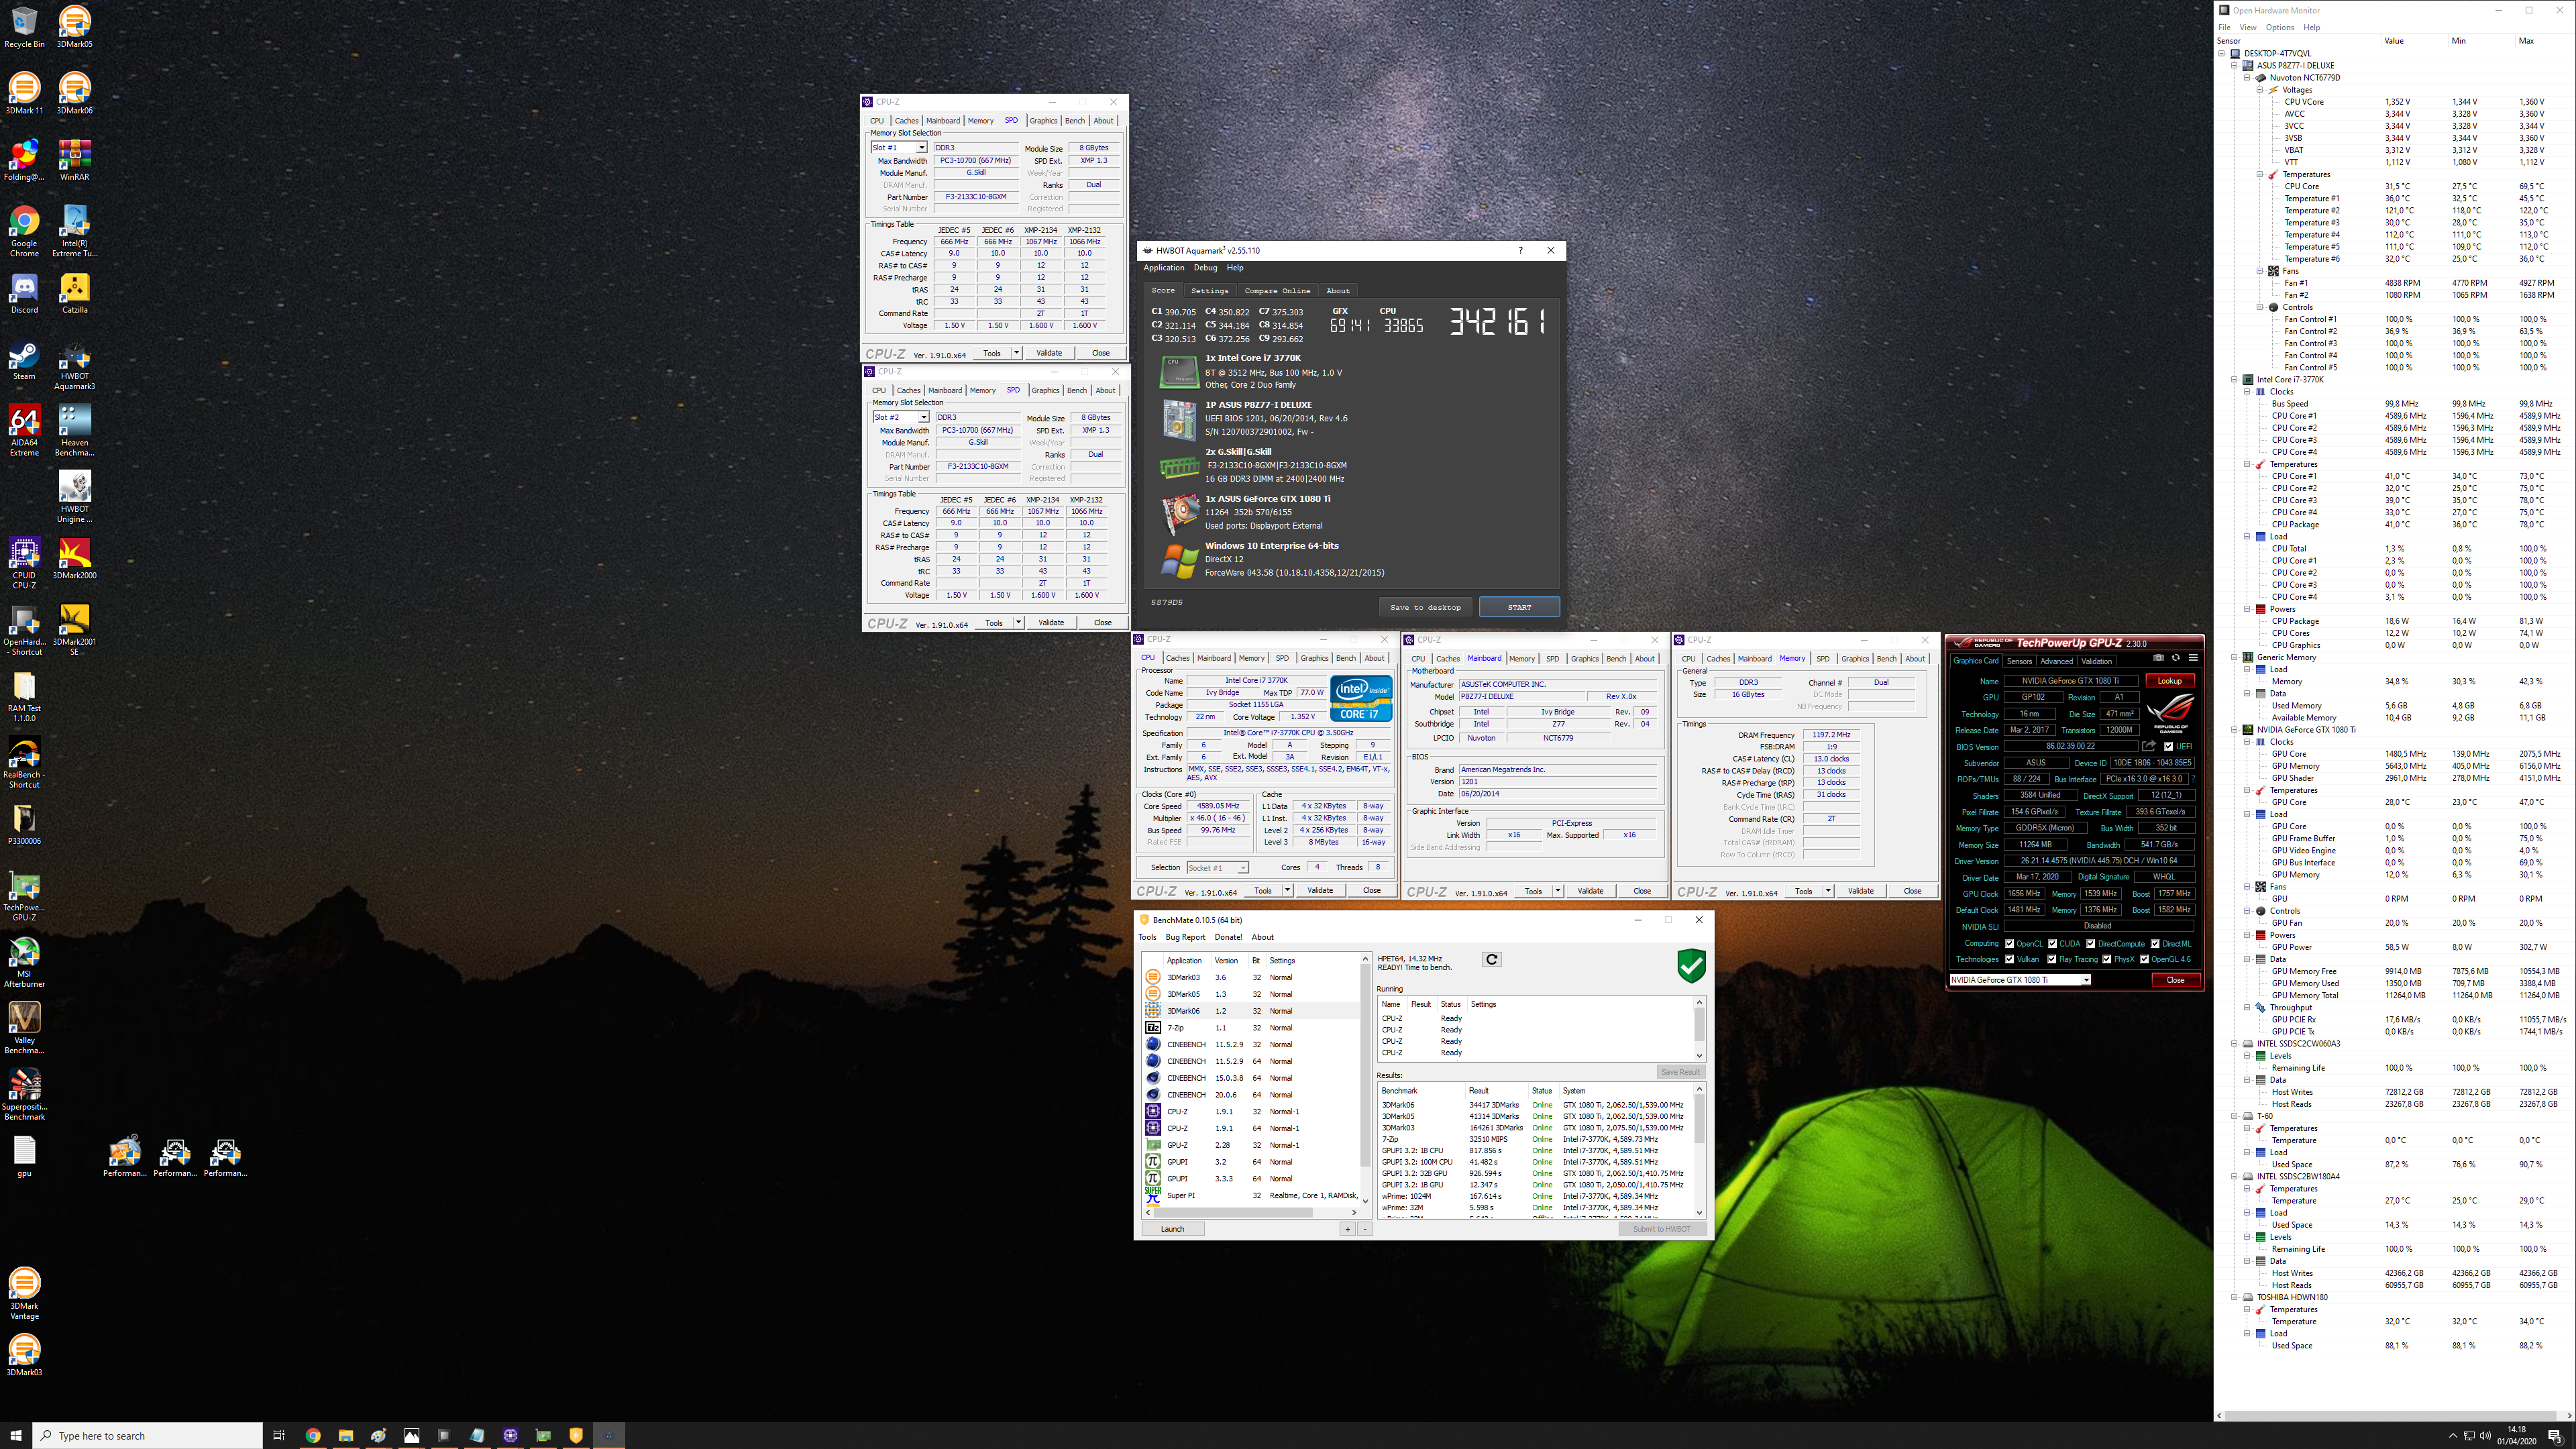This screenshot has width=2576, height=1449.
Task: Toggle the UEFI checkbox in GPU-Z
Action: pos(2168,746)
